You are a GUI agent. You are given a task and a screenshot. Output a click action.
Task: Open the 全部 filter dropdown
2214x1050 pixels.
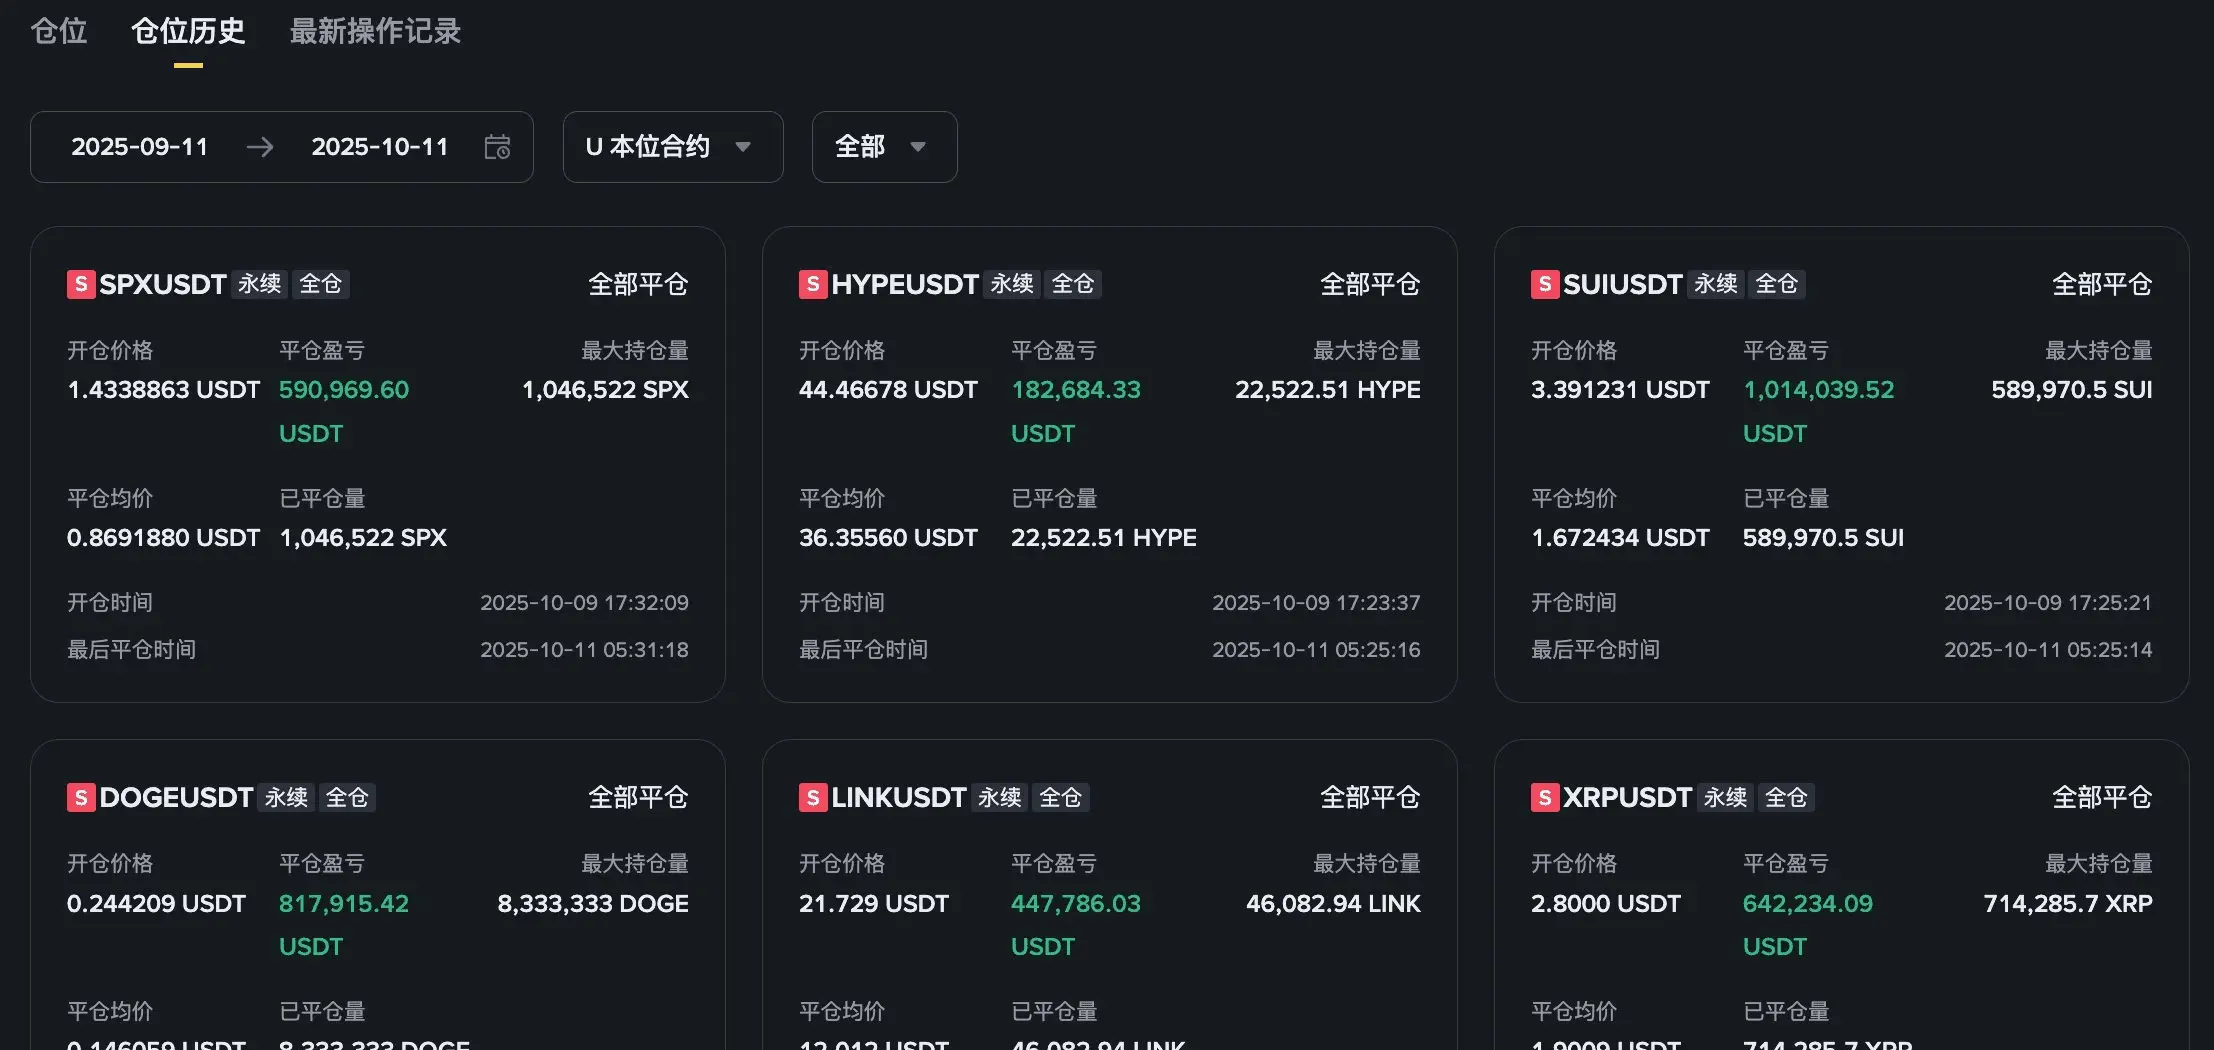[x=884, y=147]
